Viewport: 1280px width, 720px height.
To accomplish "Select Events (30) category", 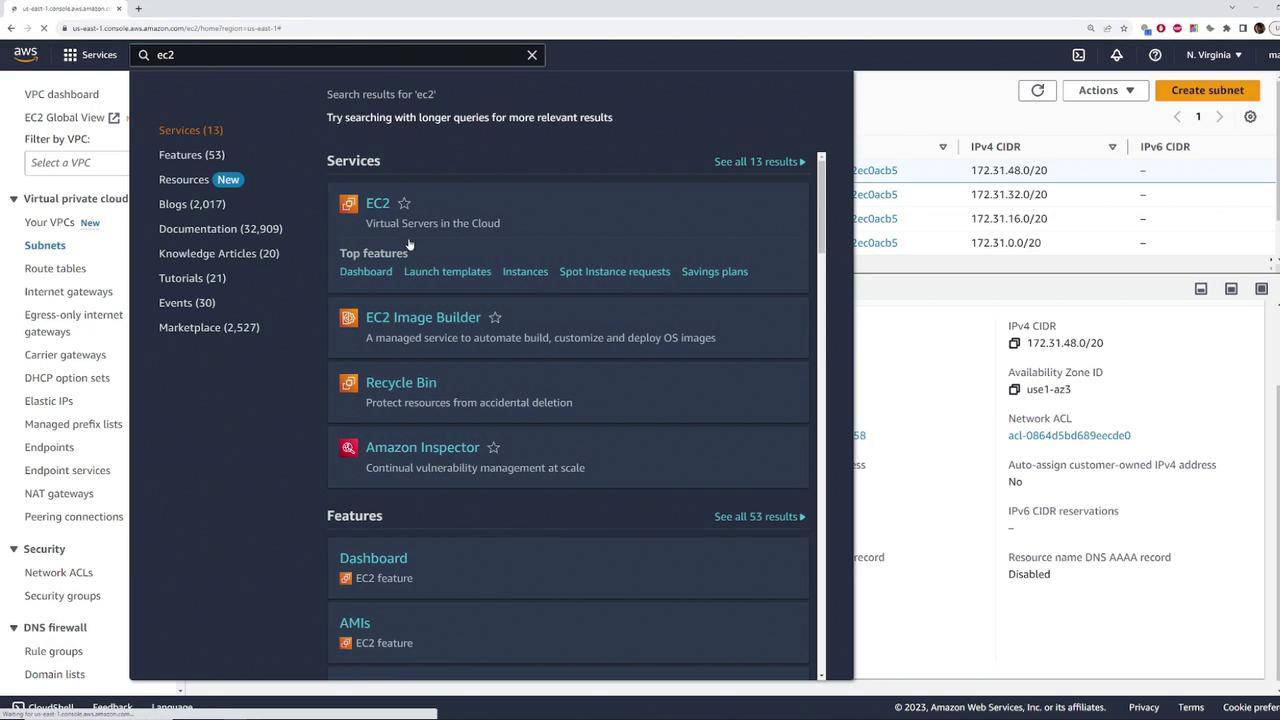I will [x=187, y=303].
